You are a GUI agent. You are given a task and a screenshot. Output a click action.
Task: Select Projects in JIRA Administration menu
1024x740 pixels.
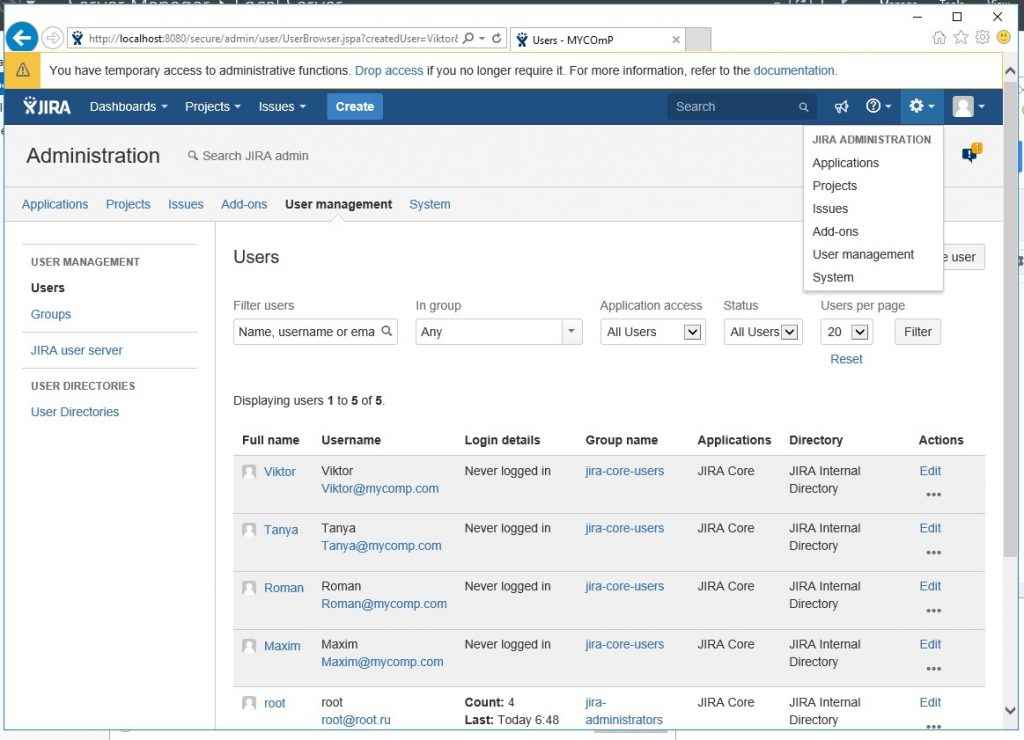834,185
